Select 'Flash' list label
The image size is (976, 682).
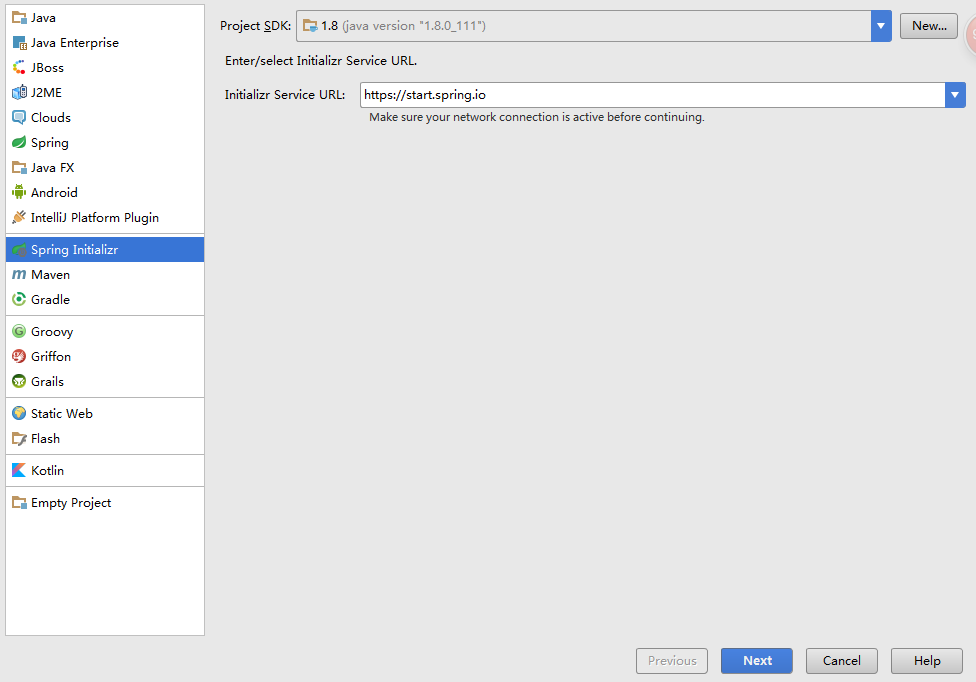click(x=45, y=439)
